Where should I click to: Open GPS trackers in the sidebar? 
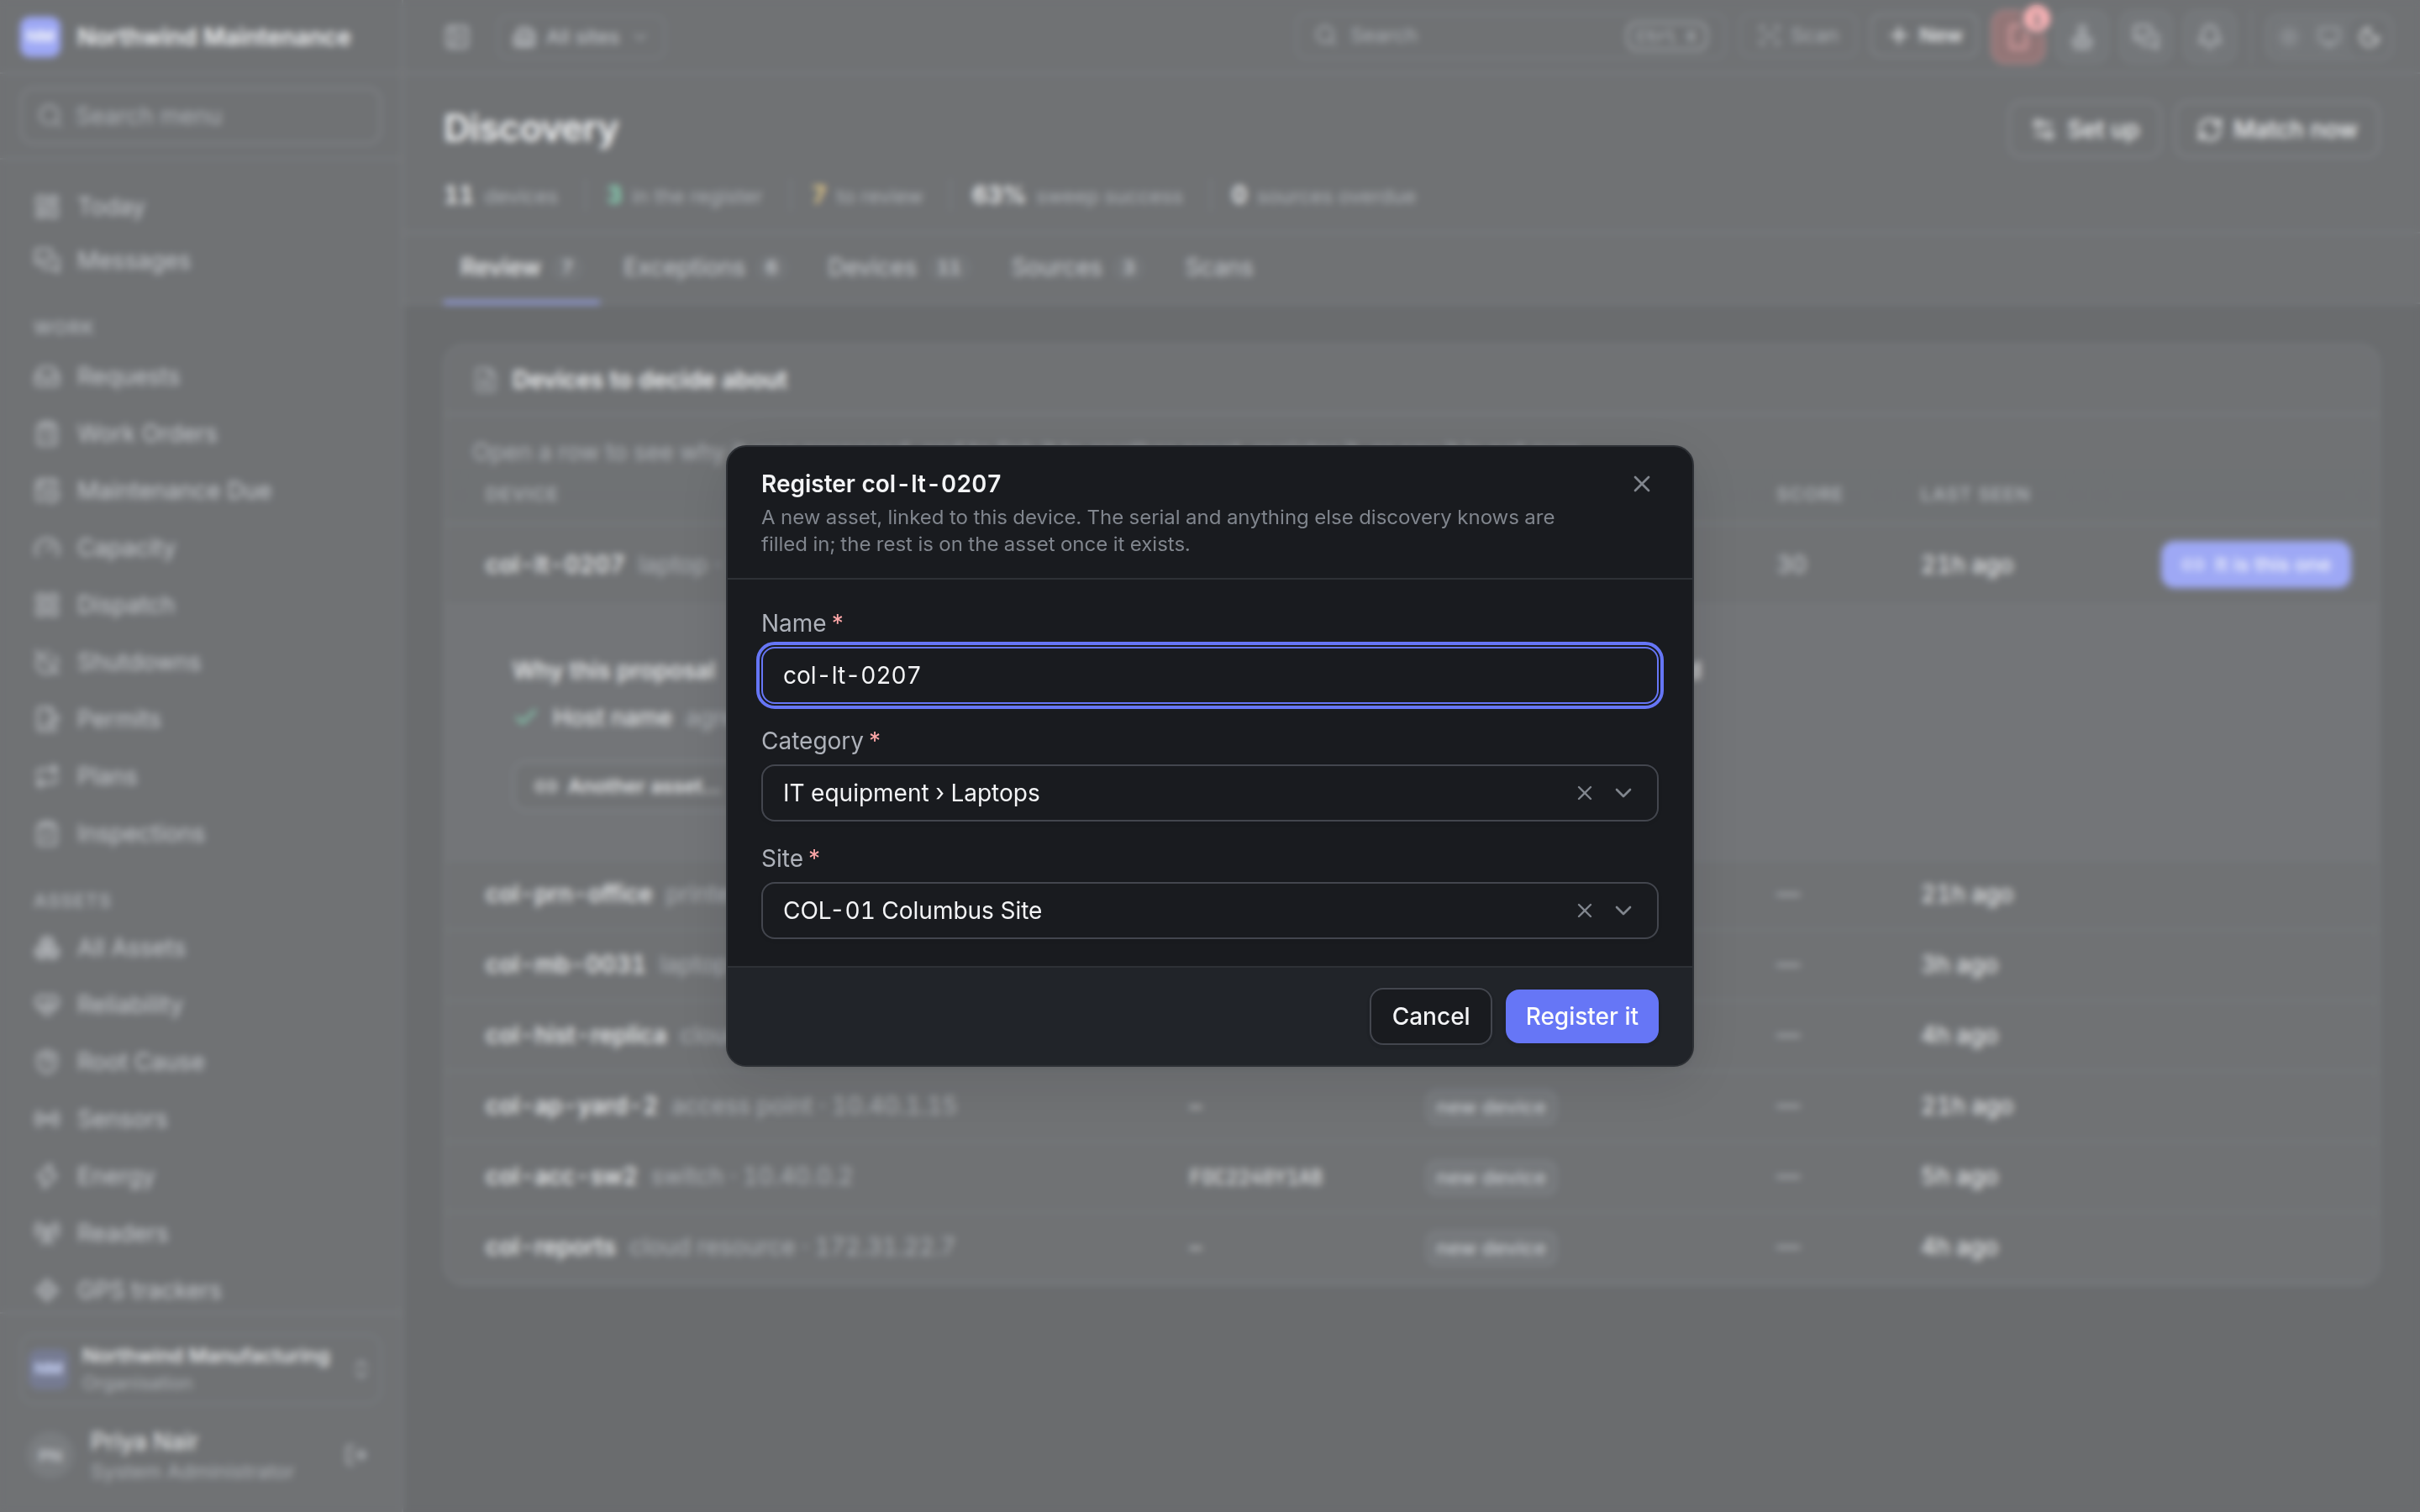pyautogui.click(x=200, y=1290)
